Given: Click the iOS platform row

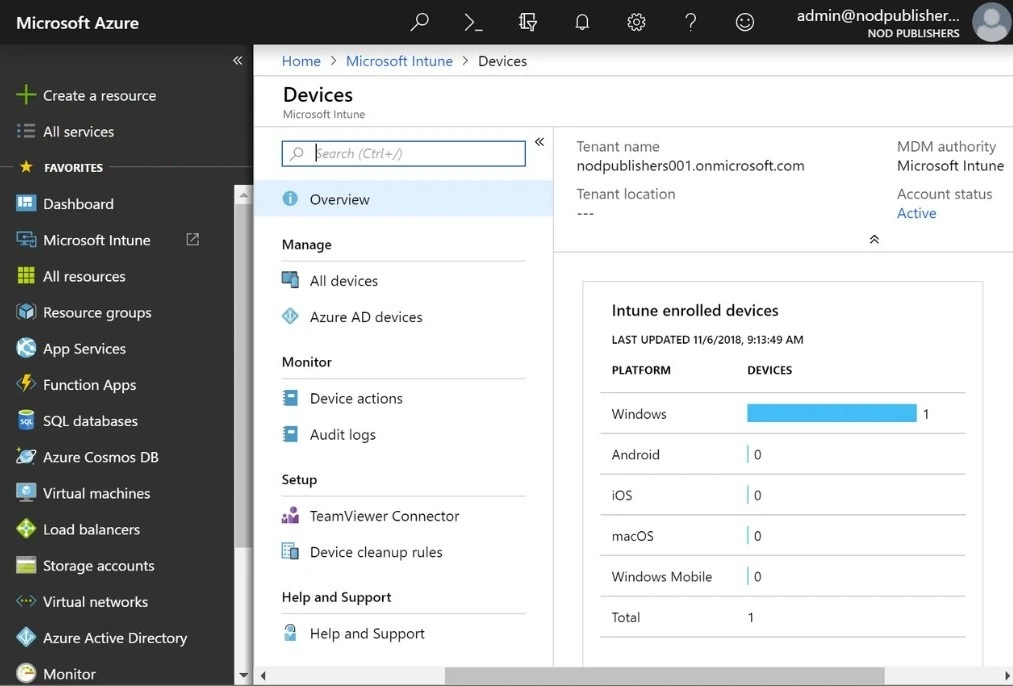Looking at the screenshot, I should (782, 495).
